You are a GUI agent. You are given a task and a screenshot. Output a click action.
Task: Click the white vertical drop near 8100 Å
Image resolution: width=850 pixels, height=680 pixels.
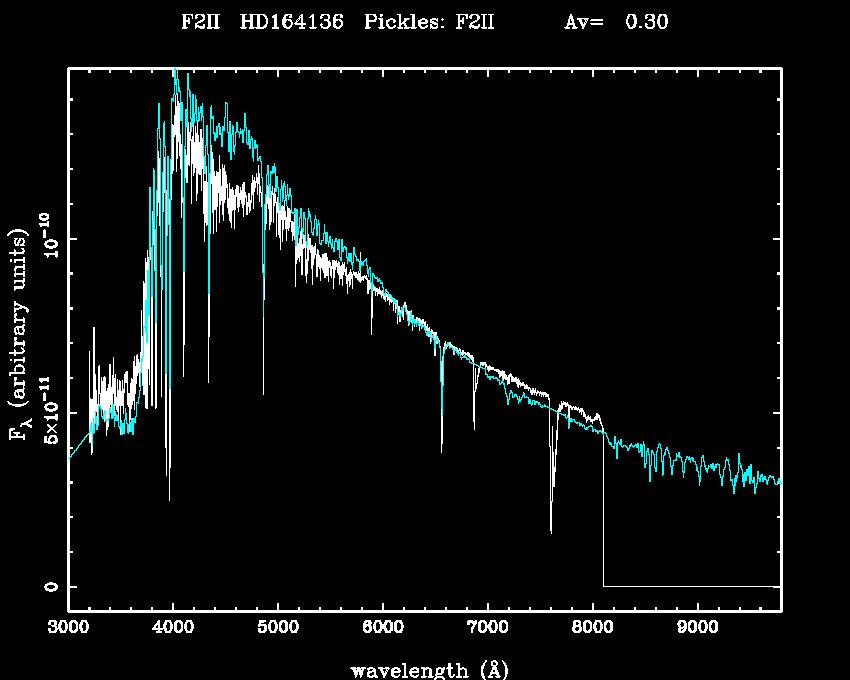click(603, 510)
